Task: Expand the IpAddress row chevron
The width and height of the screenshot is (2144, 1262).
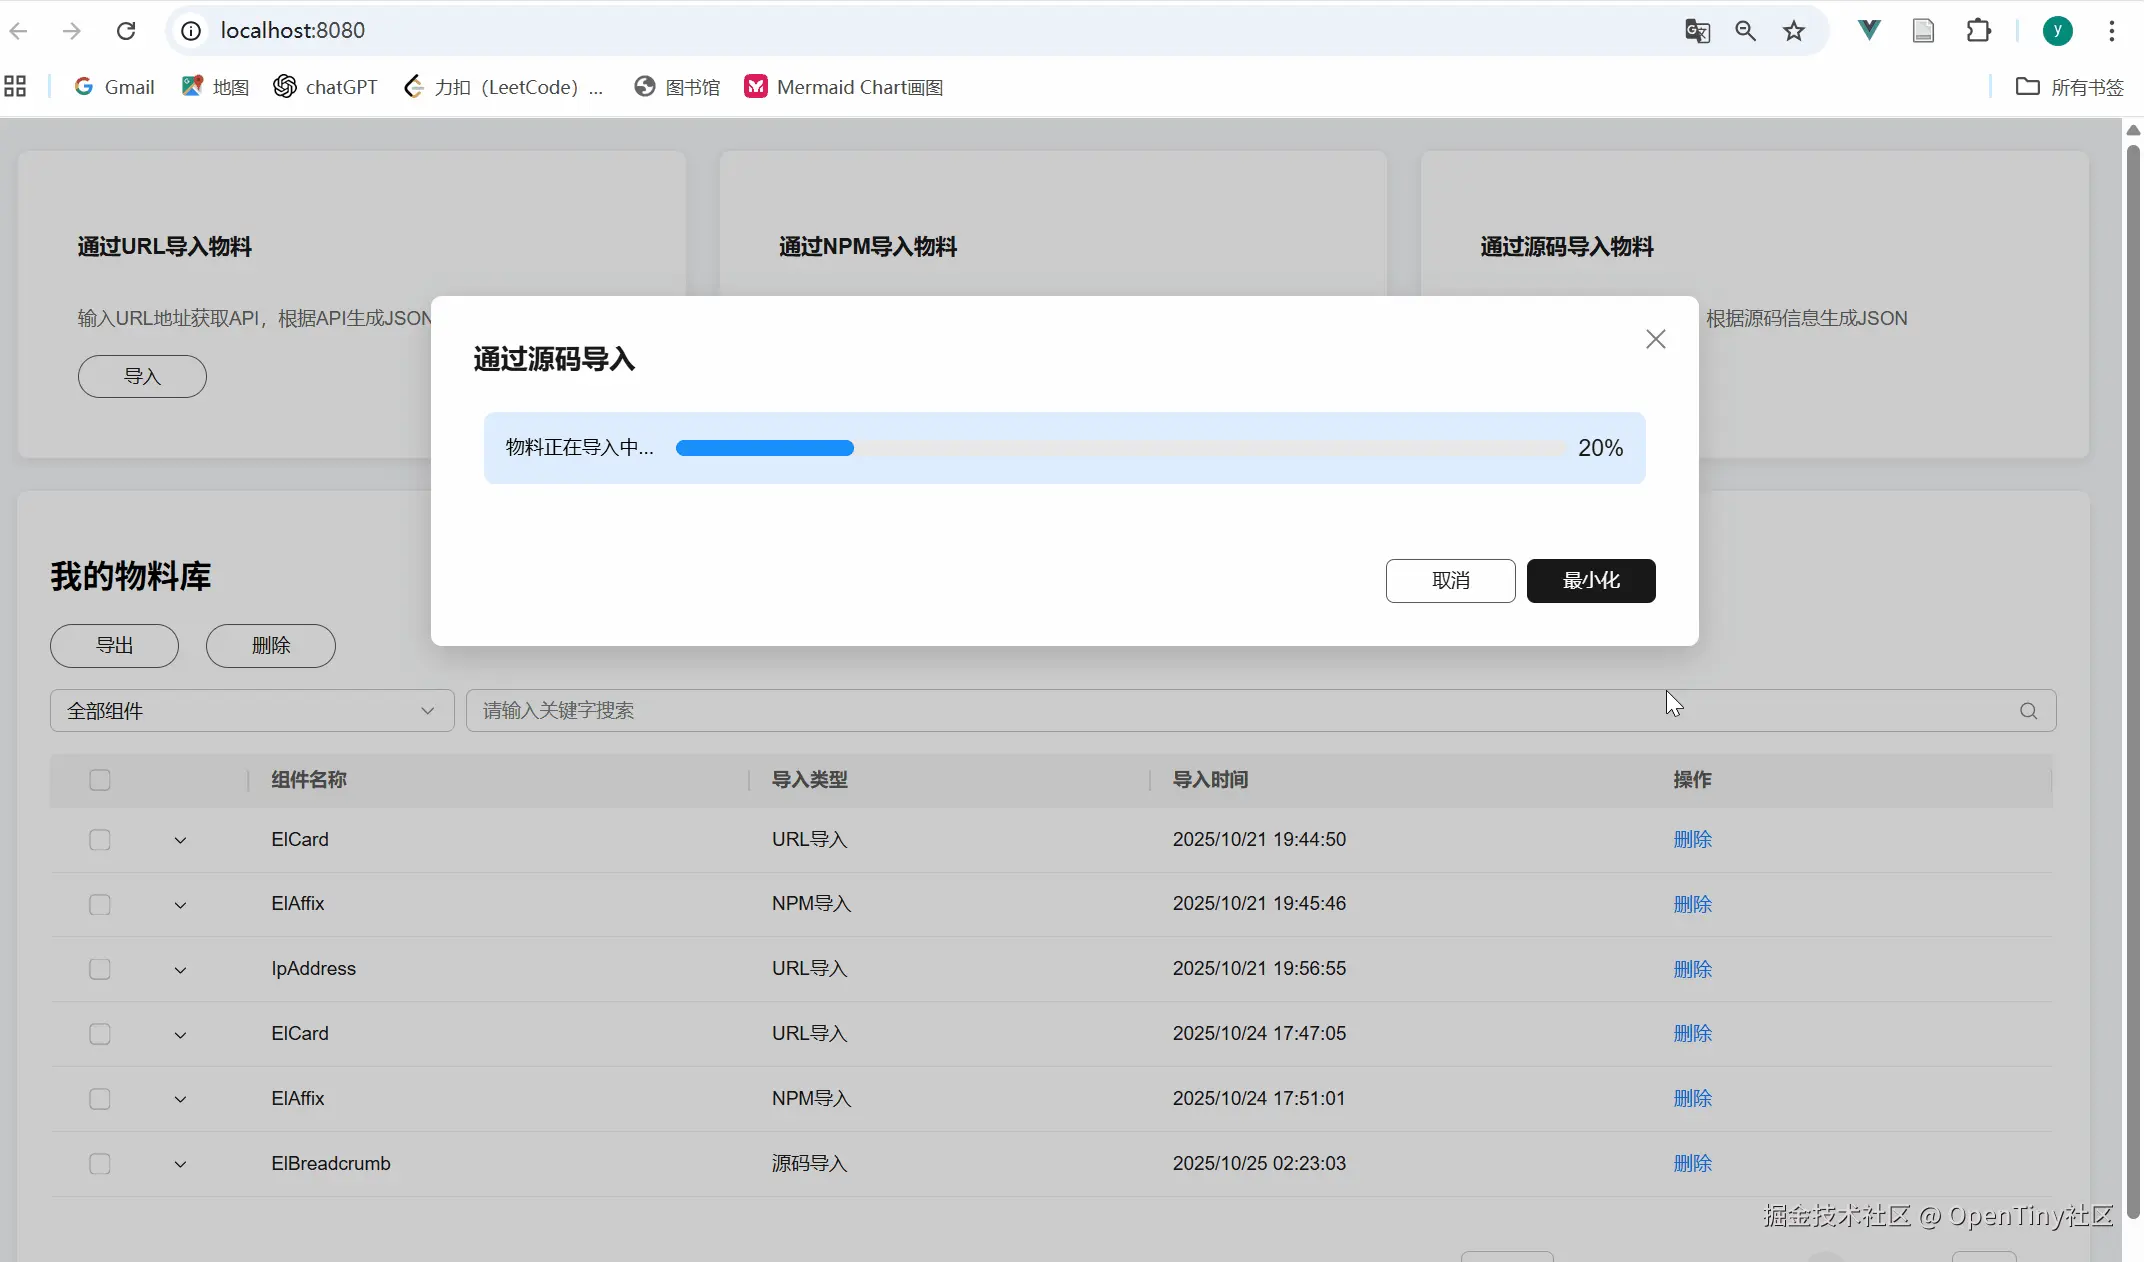Action: click(x=180, y=970)
